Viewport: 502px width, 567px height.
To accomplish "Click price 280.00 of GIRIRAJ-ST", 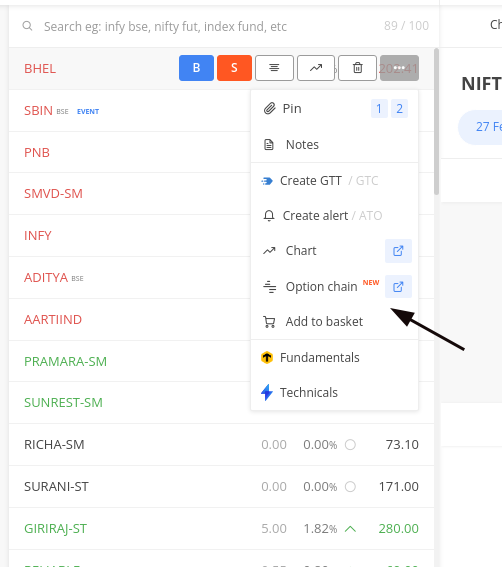I will point(399,529).
